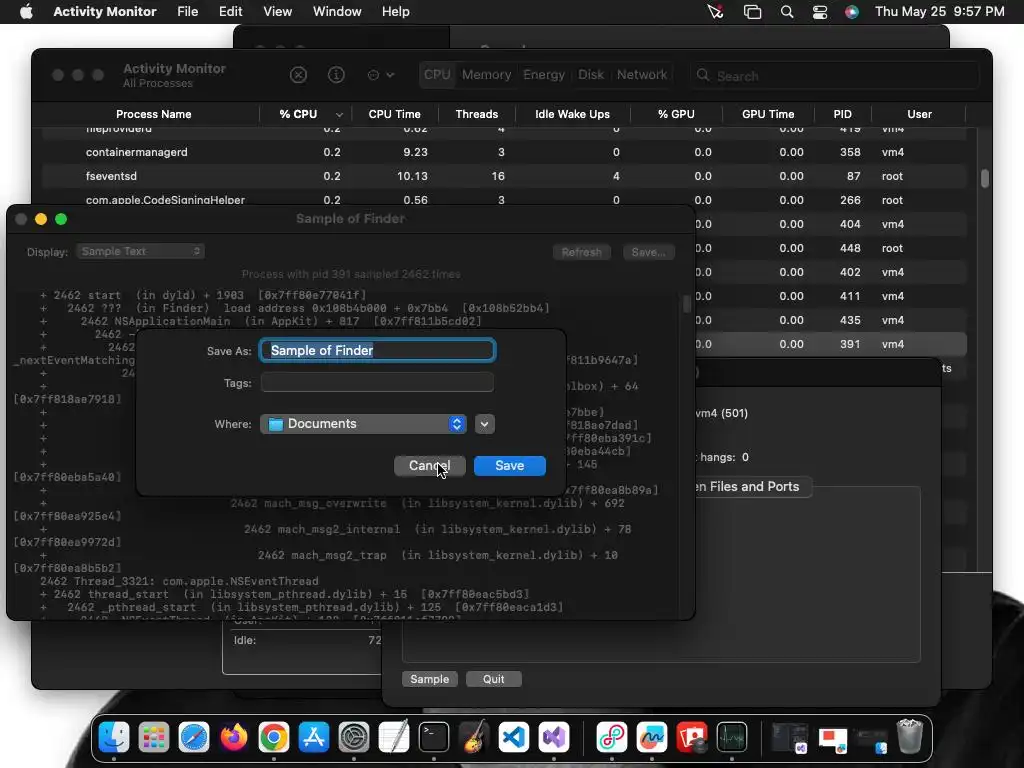Click the Refresh button in Sample window
This screenshot has height=768, width=1024.
(581, 252)
